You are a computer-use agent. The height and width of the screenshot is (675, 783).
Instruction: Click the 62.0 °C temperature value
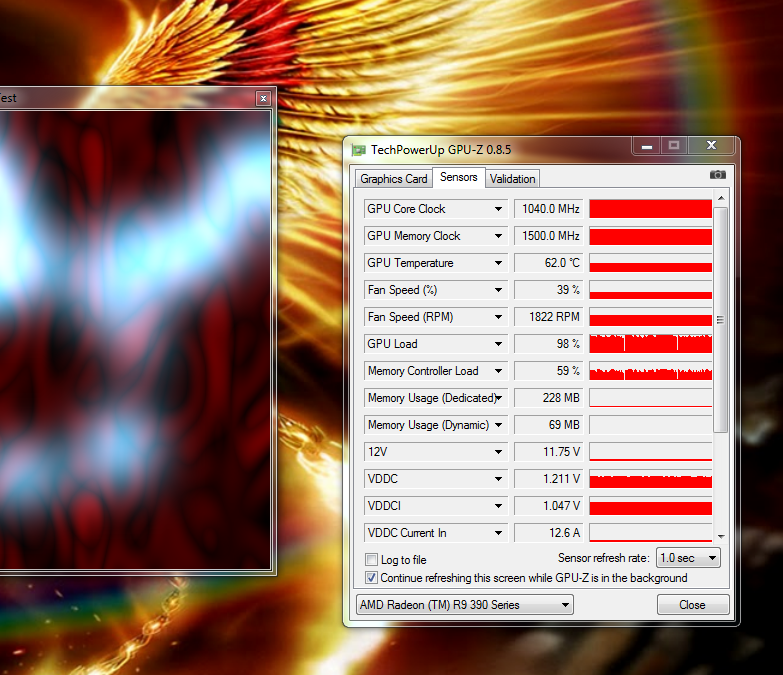point(549,263)
